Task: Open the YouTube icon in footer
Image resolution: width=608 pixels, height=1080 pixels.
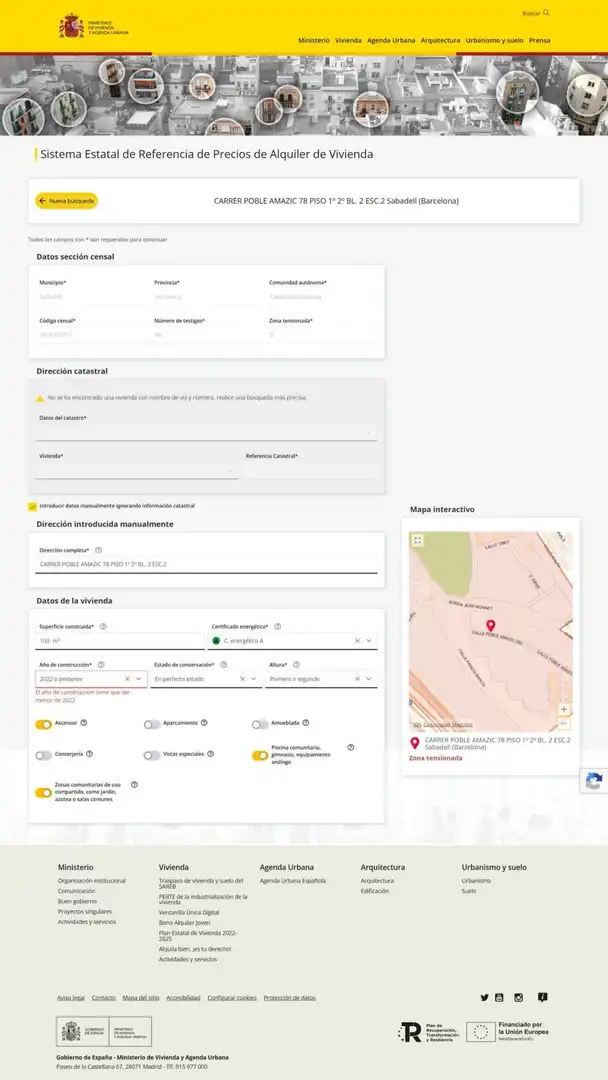Action: [499, 997]
